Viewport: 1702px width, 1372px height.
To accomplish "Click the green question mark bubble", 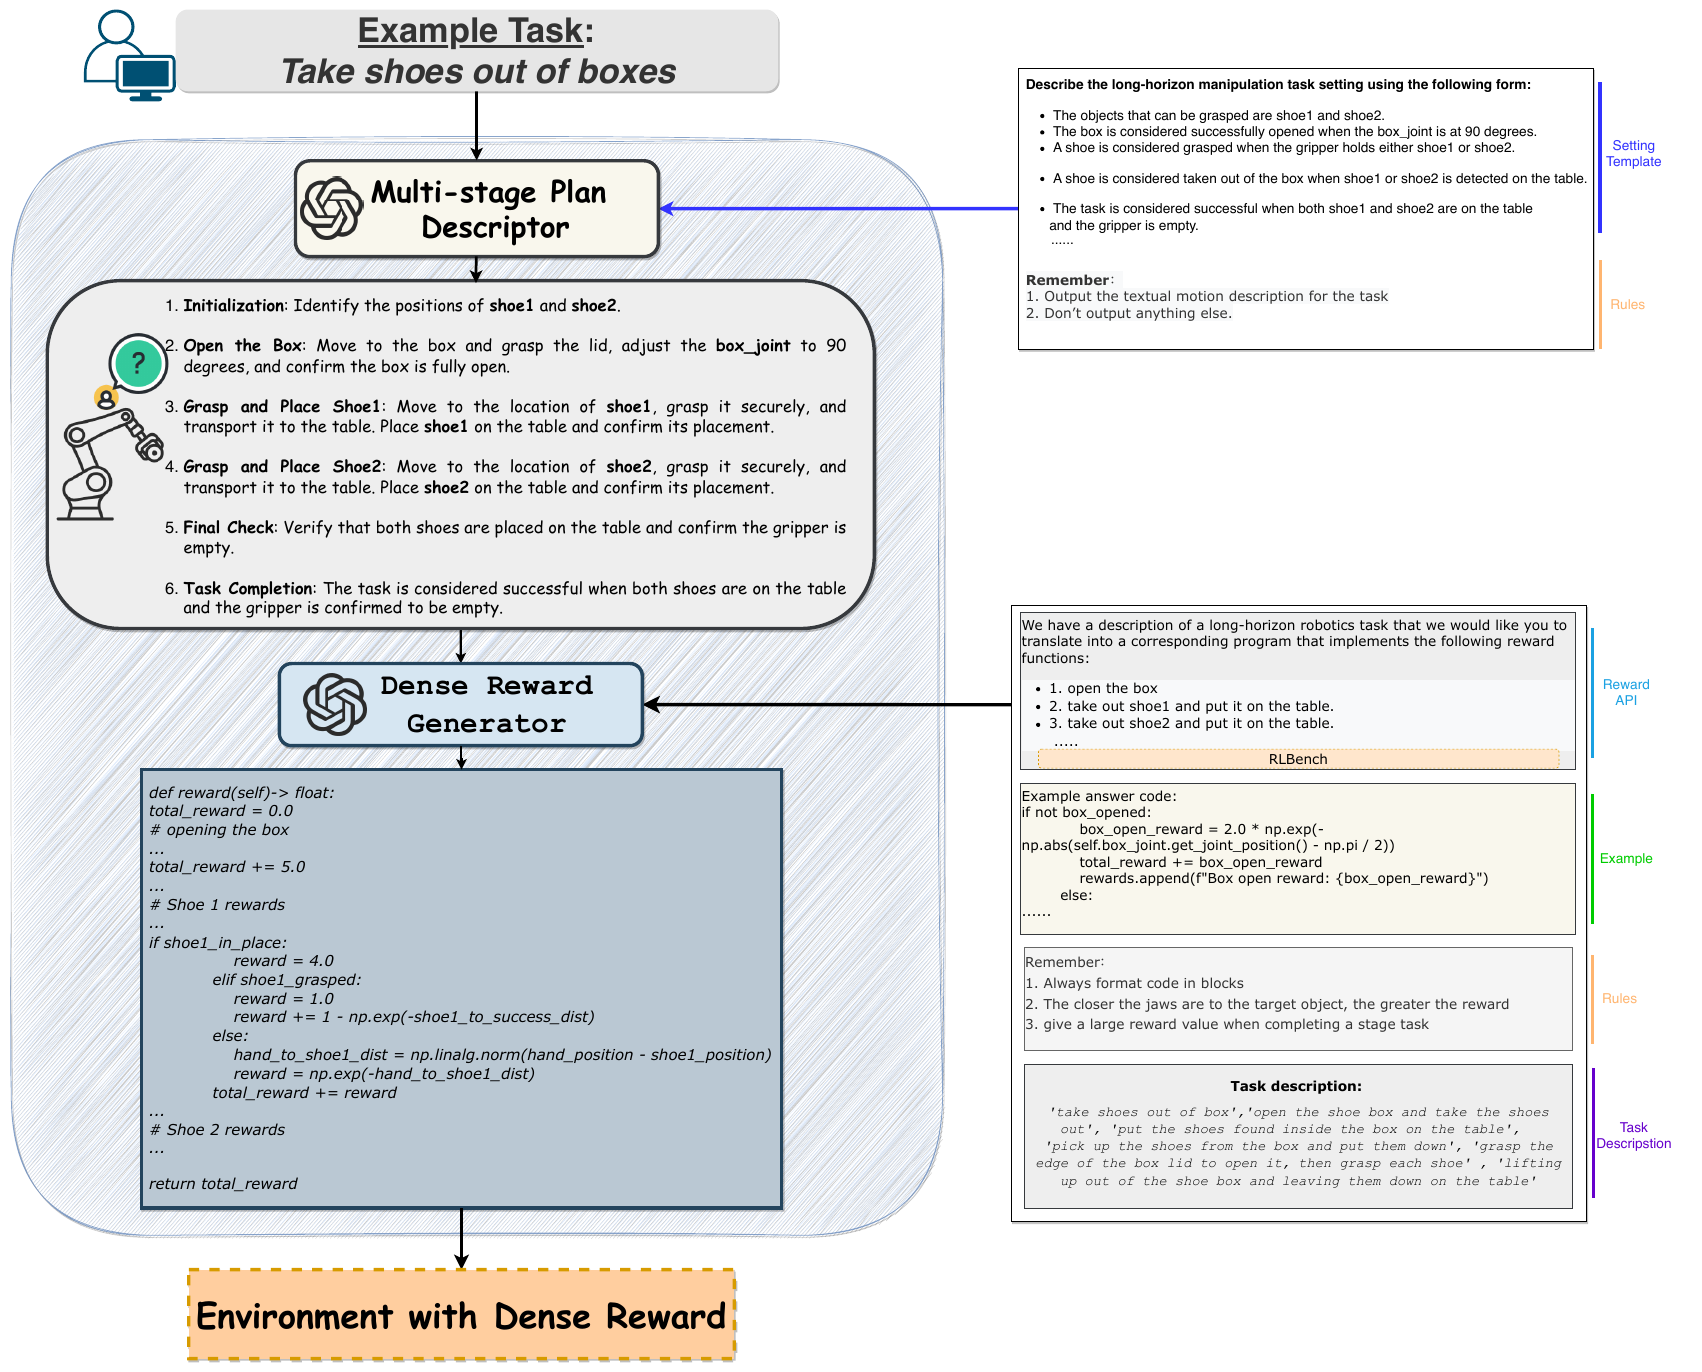I will [x=138, y=362].
